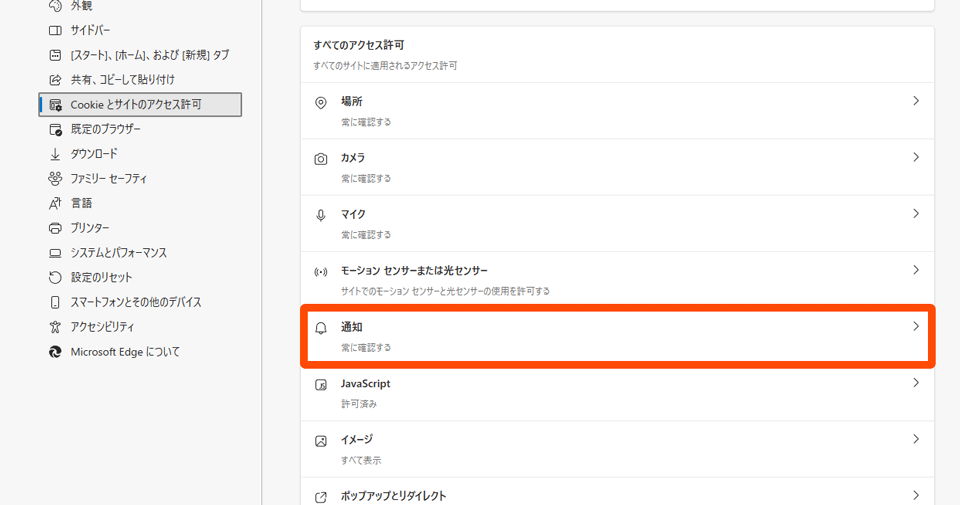Expand the 場所 permission chevron
960x505 pixels.
[x=915, y=102]
